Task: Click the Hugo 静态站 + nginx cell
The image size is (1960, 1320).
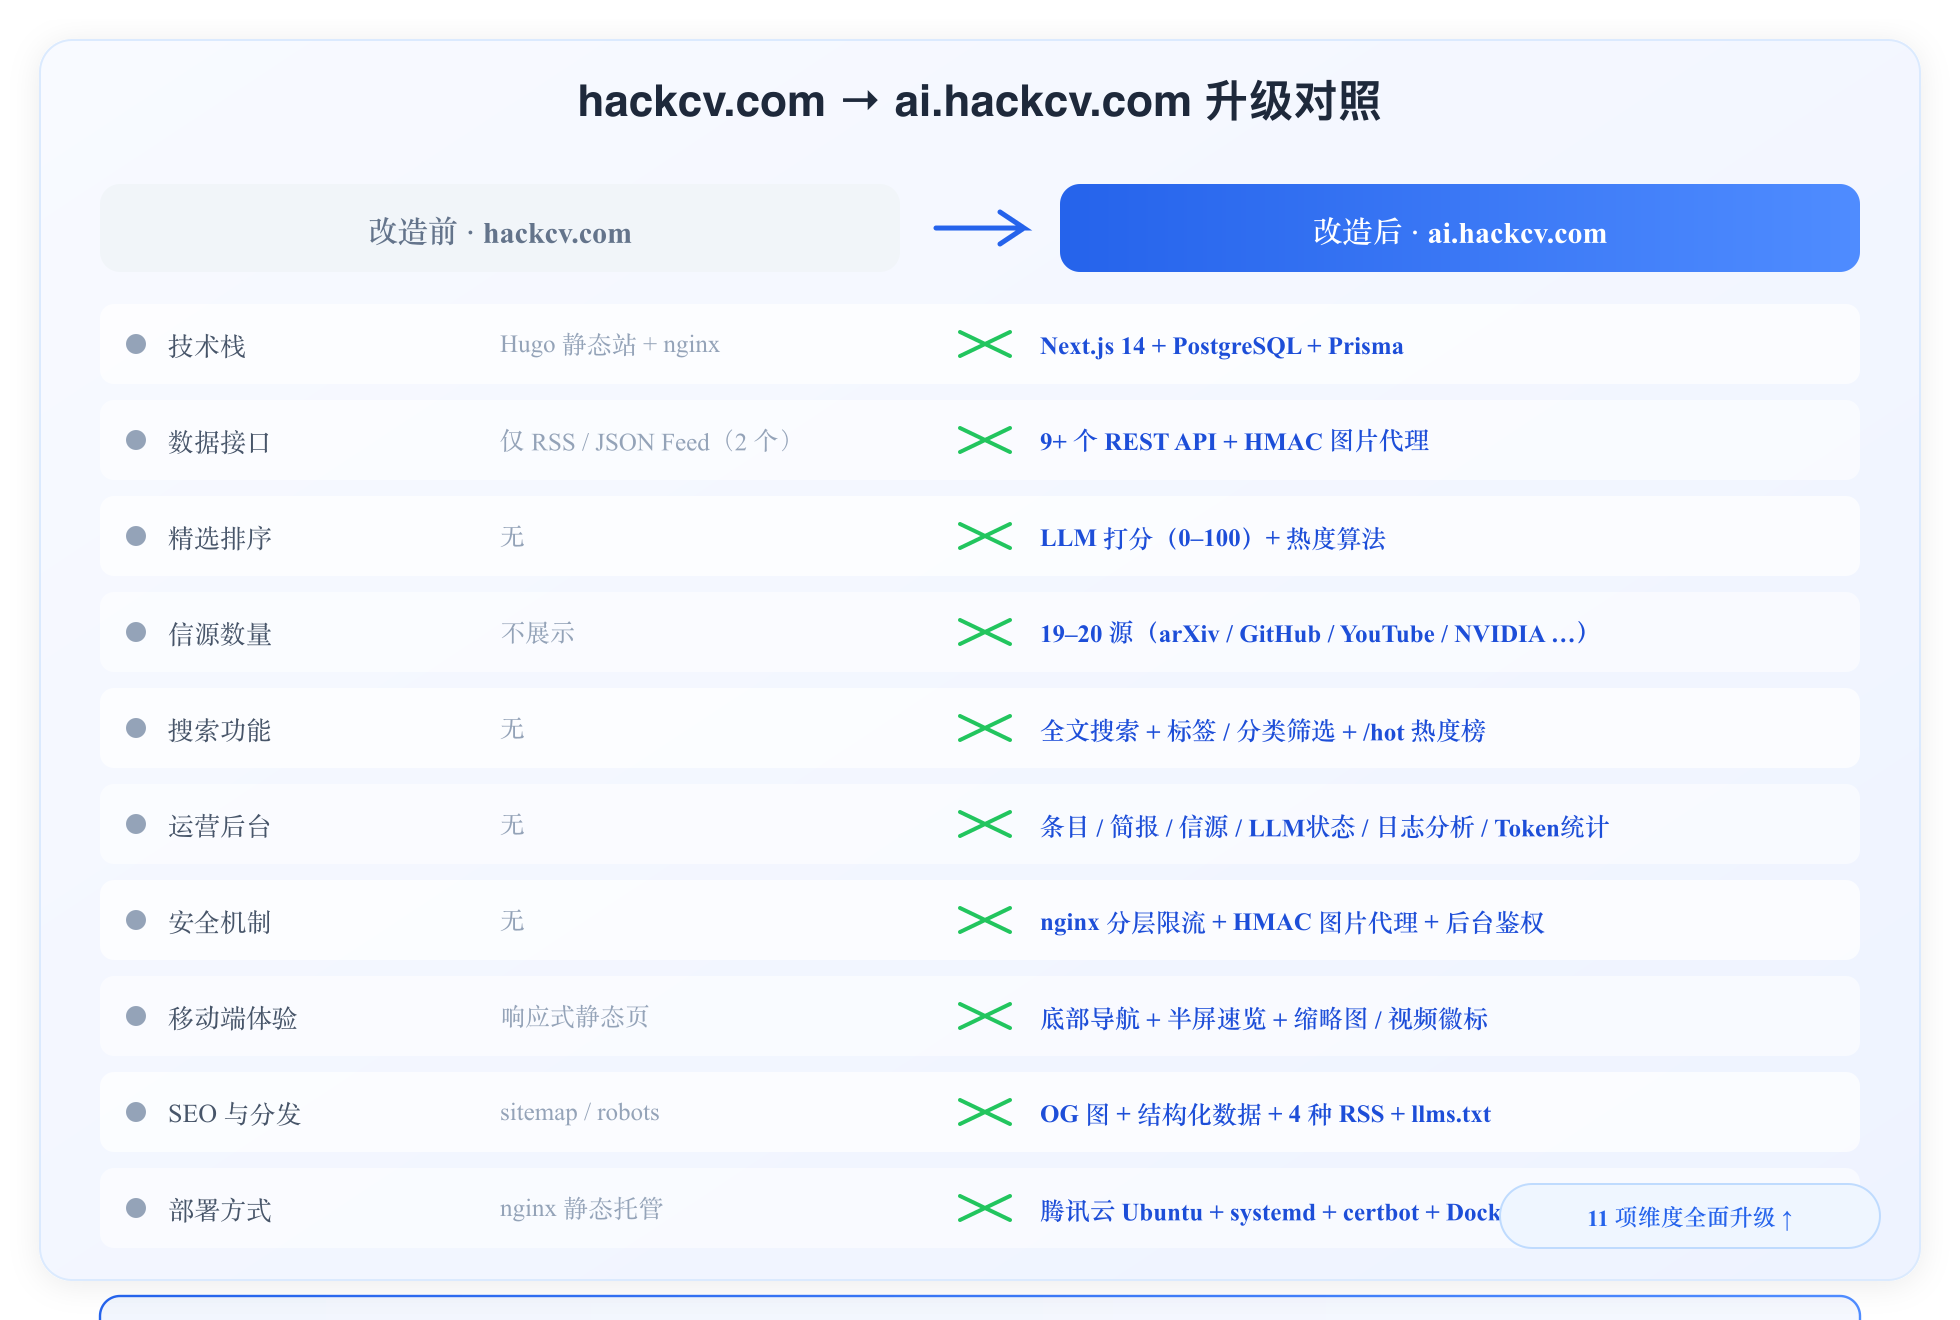Action: (x=610, y=344)
